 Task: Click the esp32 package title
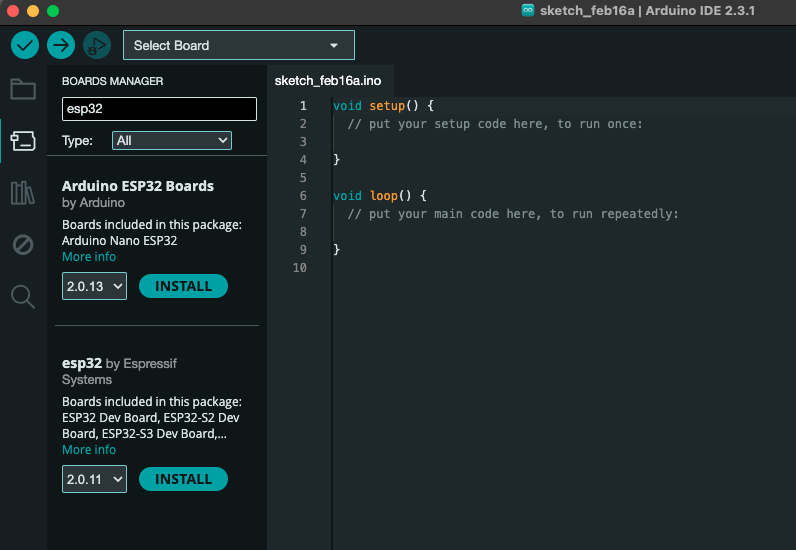coord(82,363)
